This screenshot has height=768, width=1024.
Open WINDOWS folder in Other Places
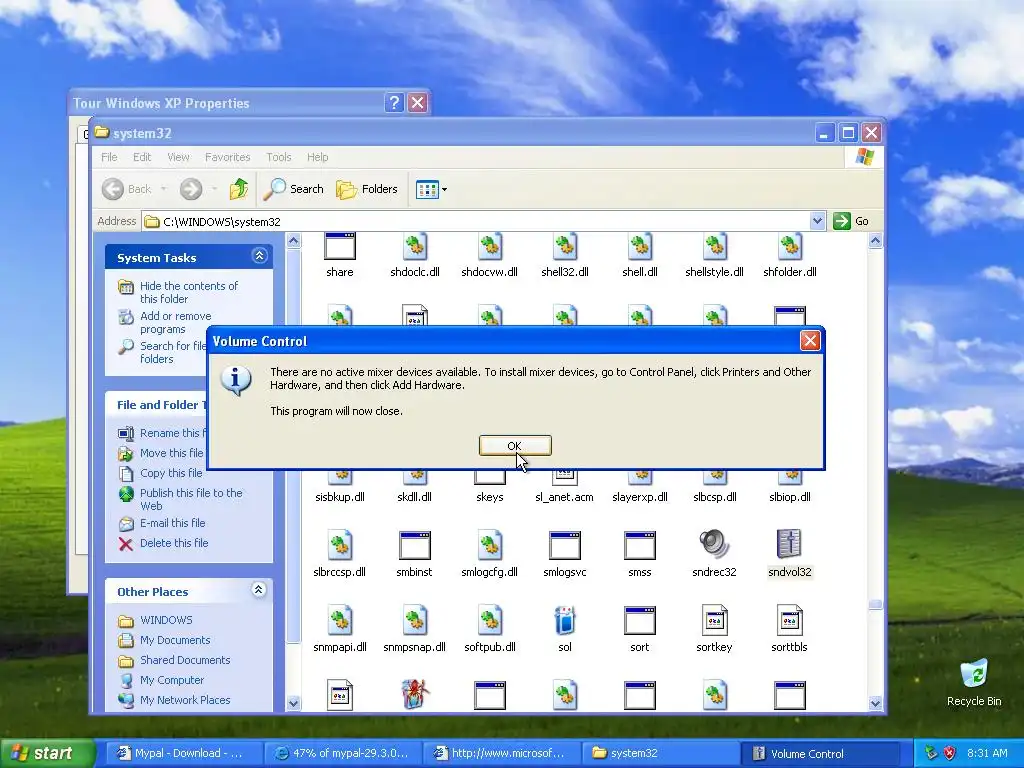166,620
